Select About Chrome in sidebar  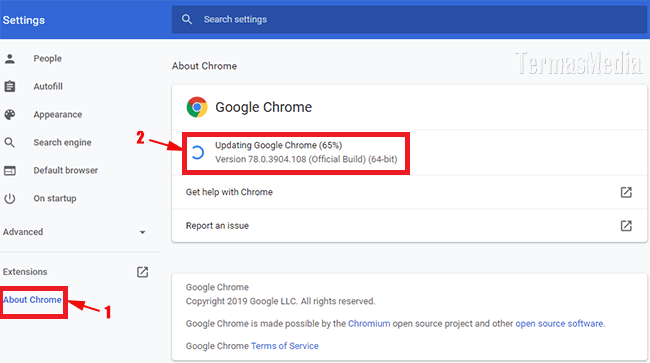pyautogui.click(x=32, y=300)
